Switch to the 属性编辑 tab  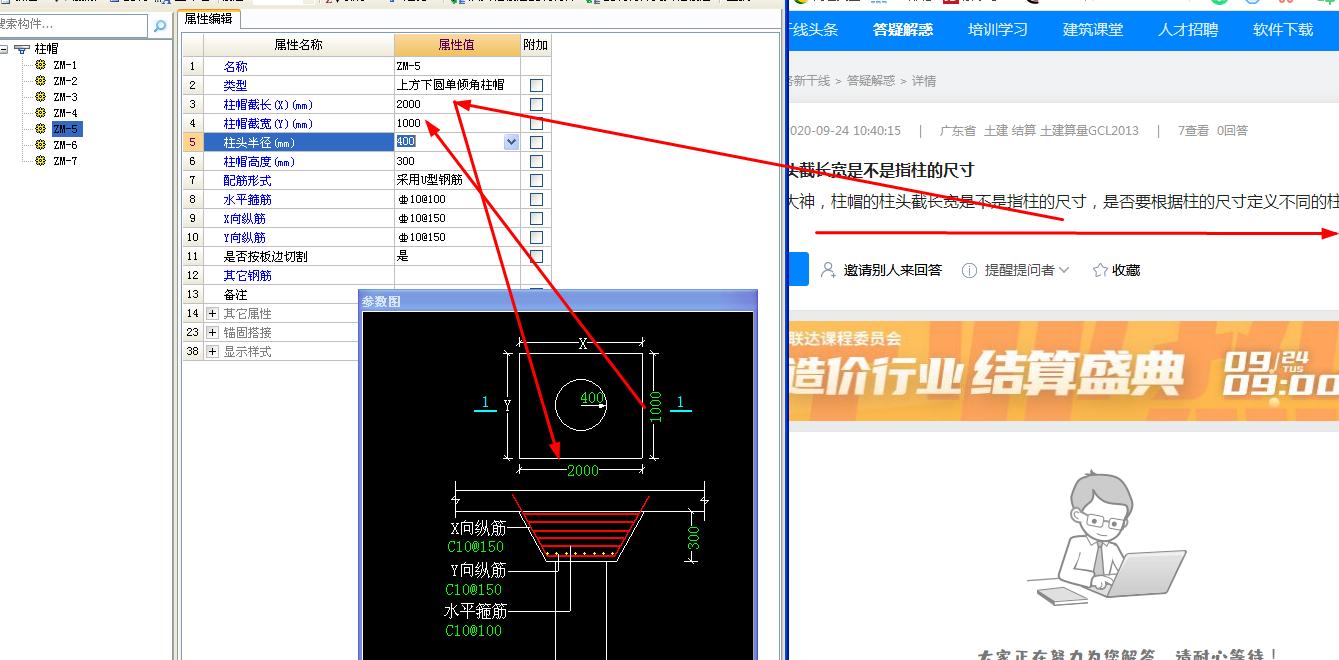pyautogui.click(x=209, y=18)
